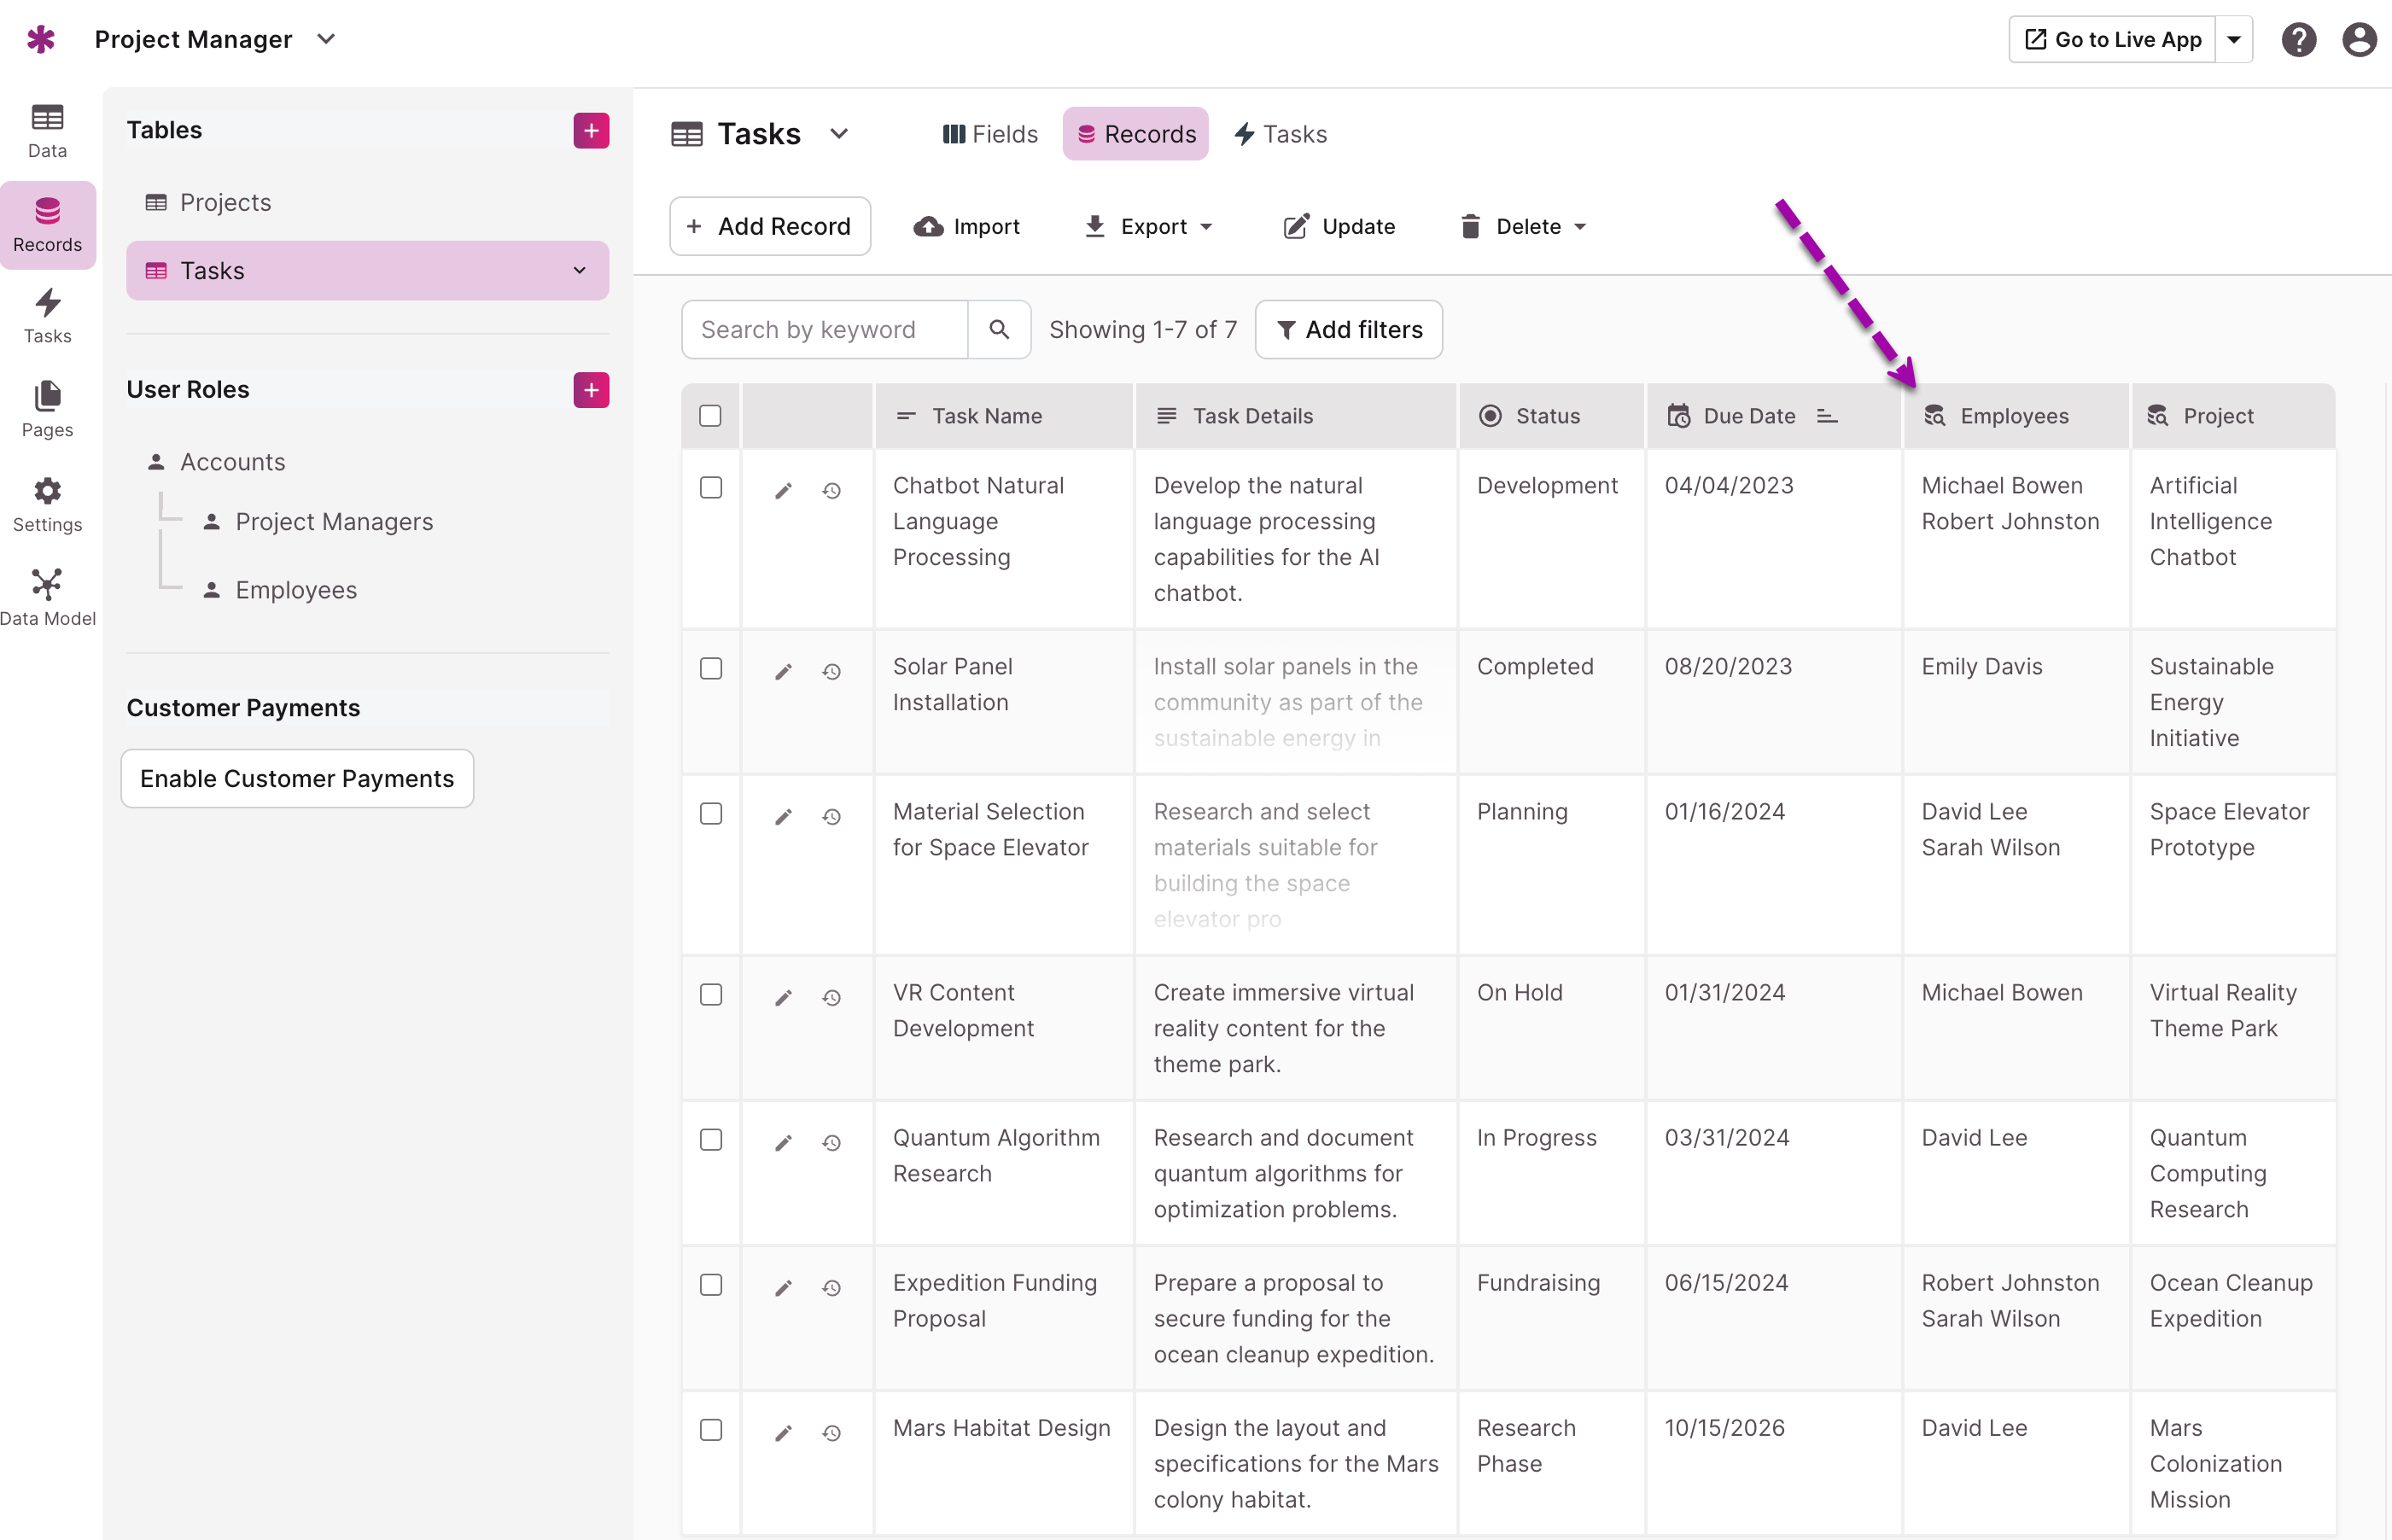Click the Task Name column header
Viewport: 2392px width, 1540px height.
(x=1004, y=416)
